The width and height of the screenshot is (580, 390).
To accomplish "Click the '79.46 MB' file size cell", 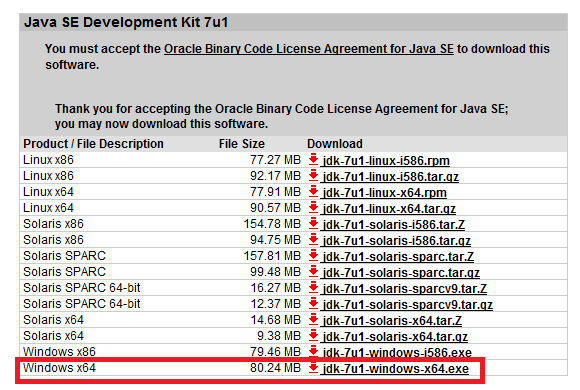I will [275, 352].
